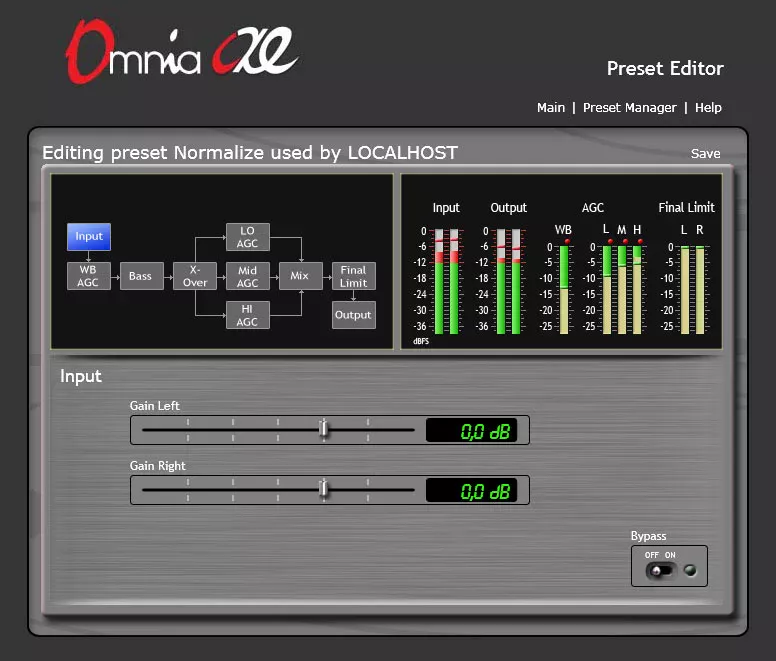
Task: Click the Gain Left slider handle
Action: 323,429
